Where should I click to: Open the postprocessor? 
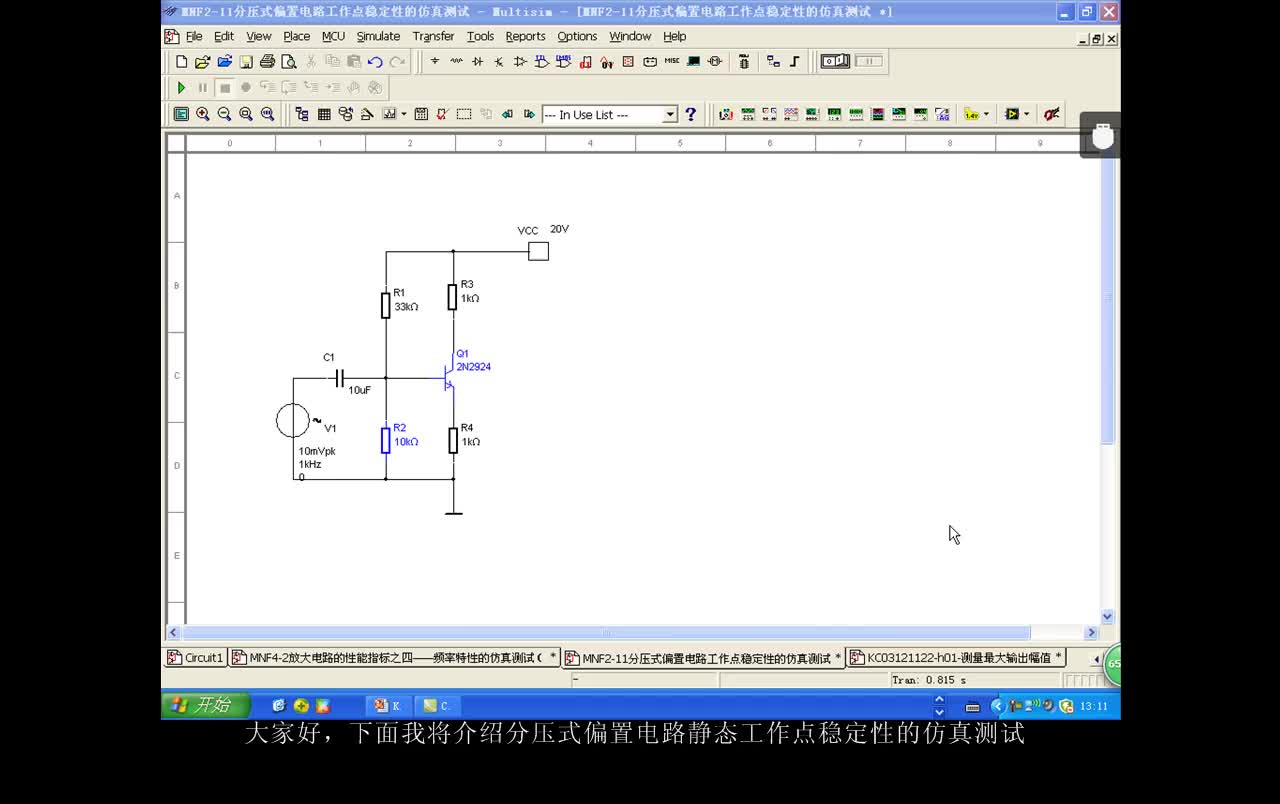click(x=421, y=114)
